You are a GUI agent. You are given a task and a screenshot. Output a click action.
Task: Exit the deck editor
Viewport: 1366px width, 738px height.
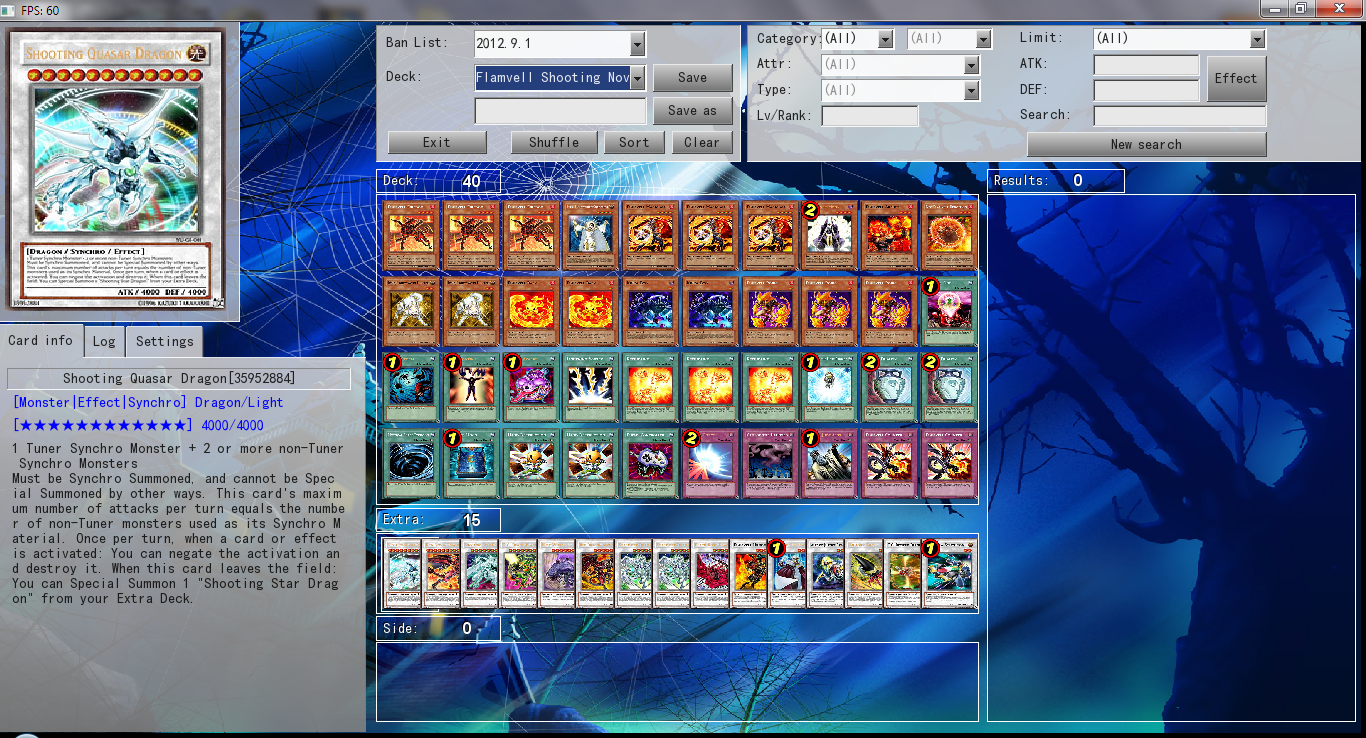437,143
